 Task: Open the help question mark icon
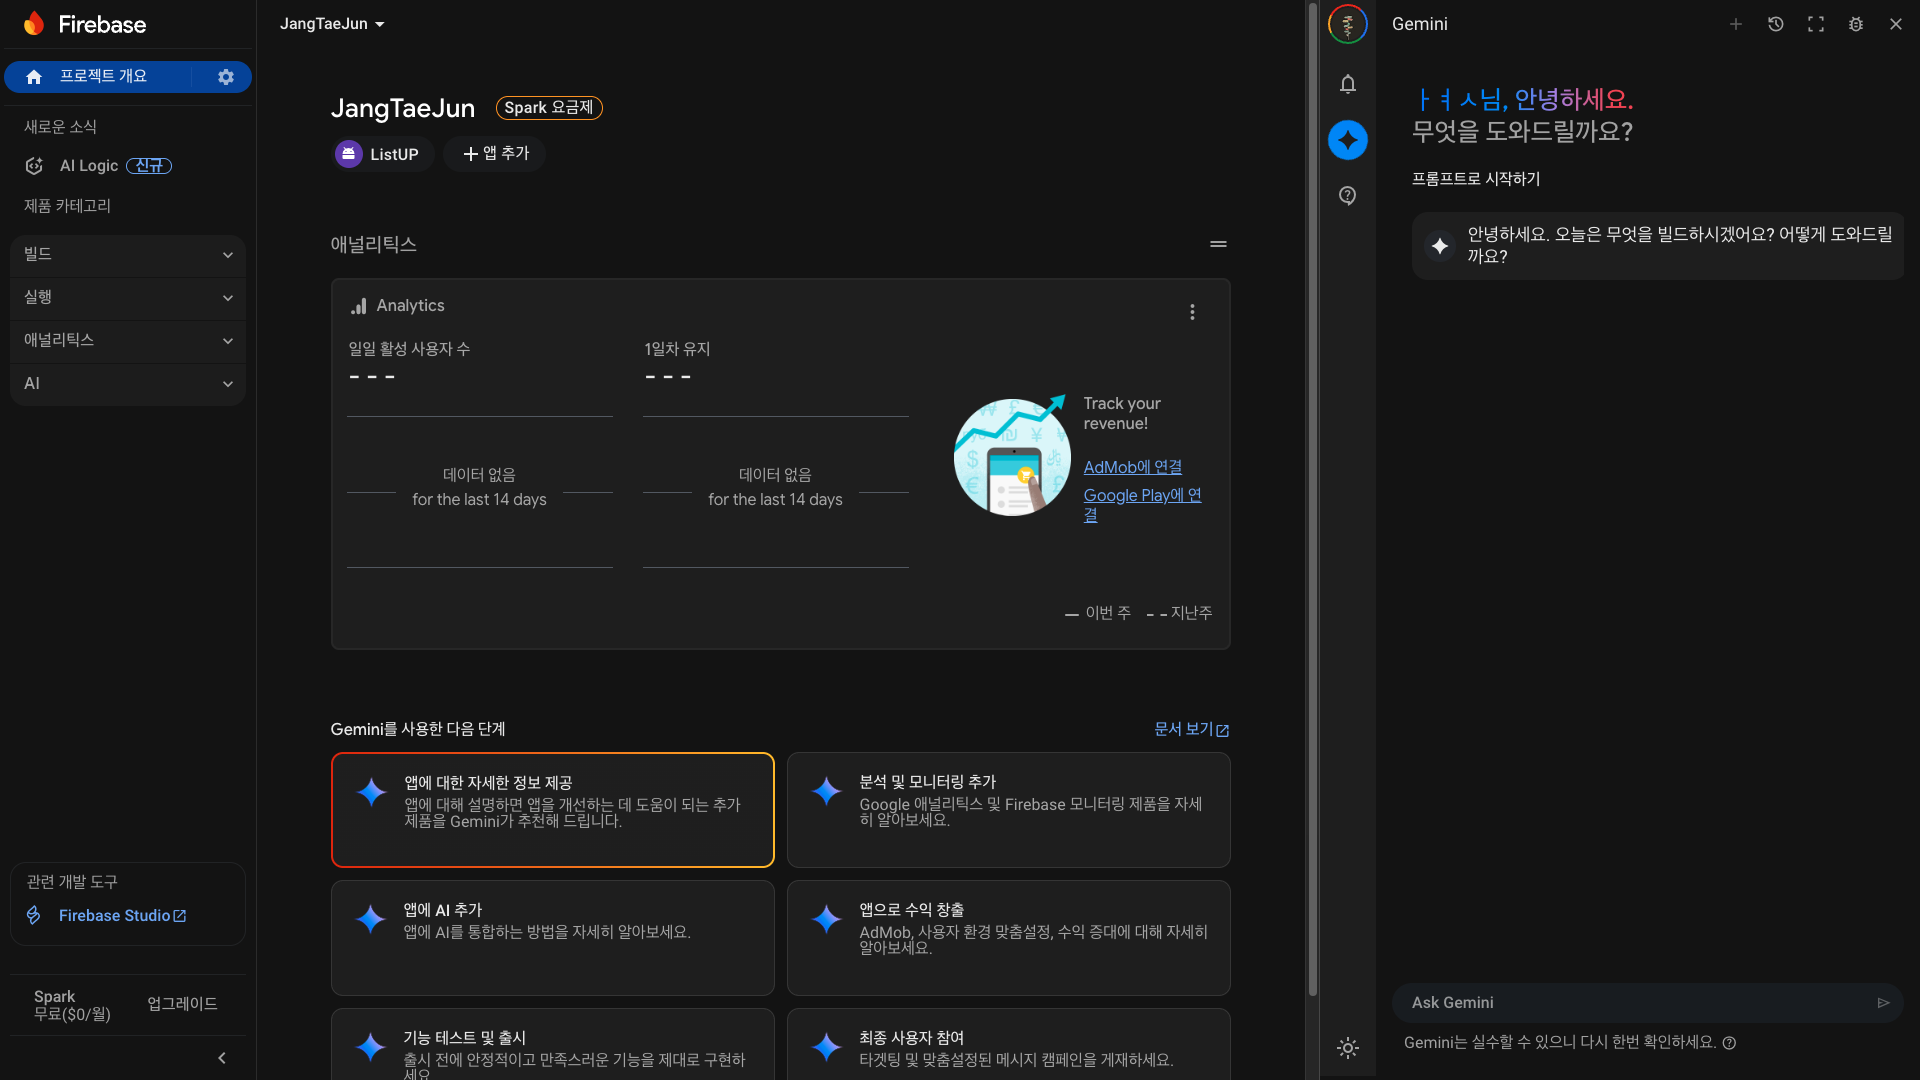[1347, 195]
